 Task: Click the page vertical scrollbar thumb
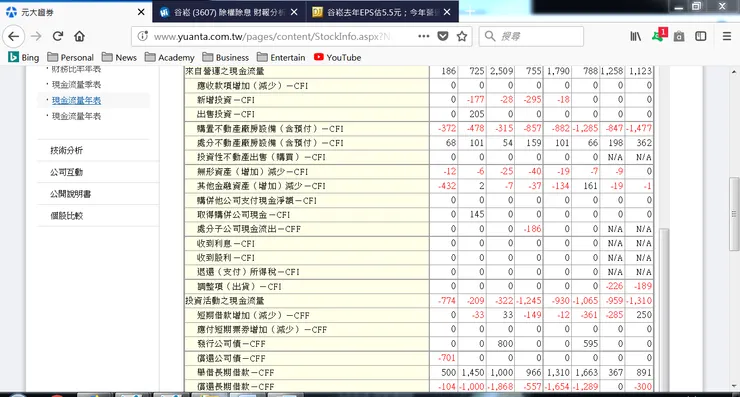(734, 214)
